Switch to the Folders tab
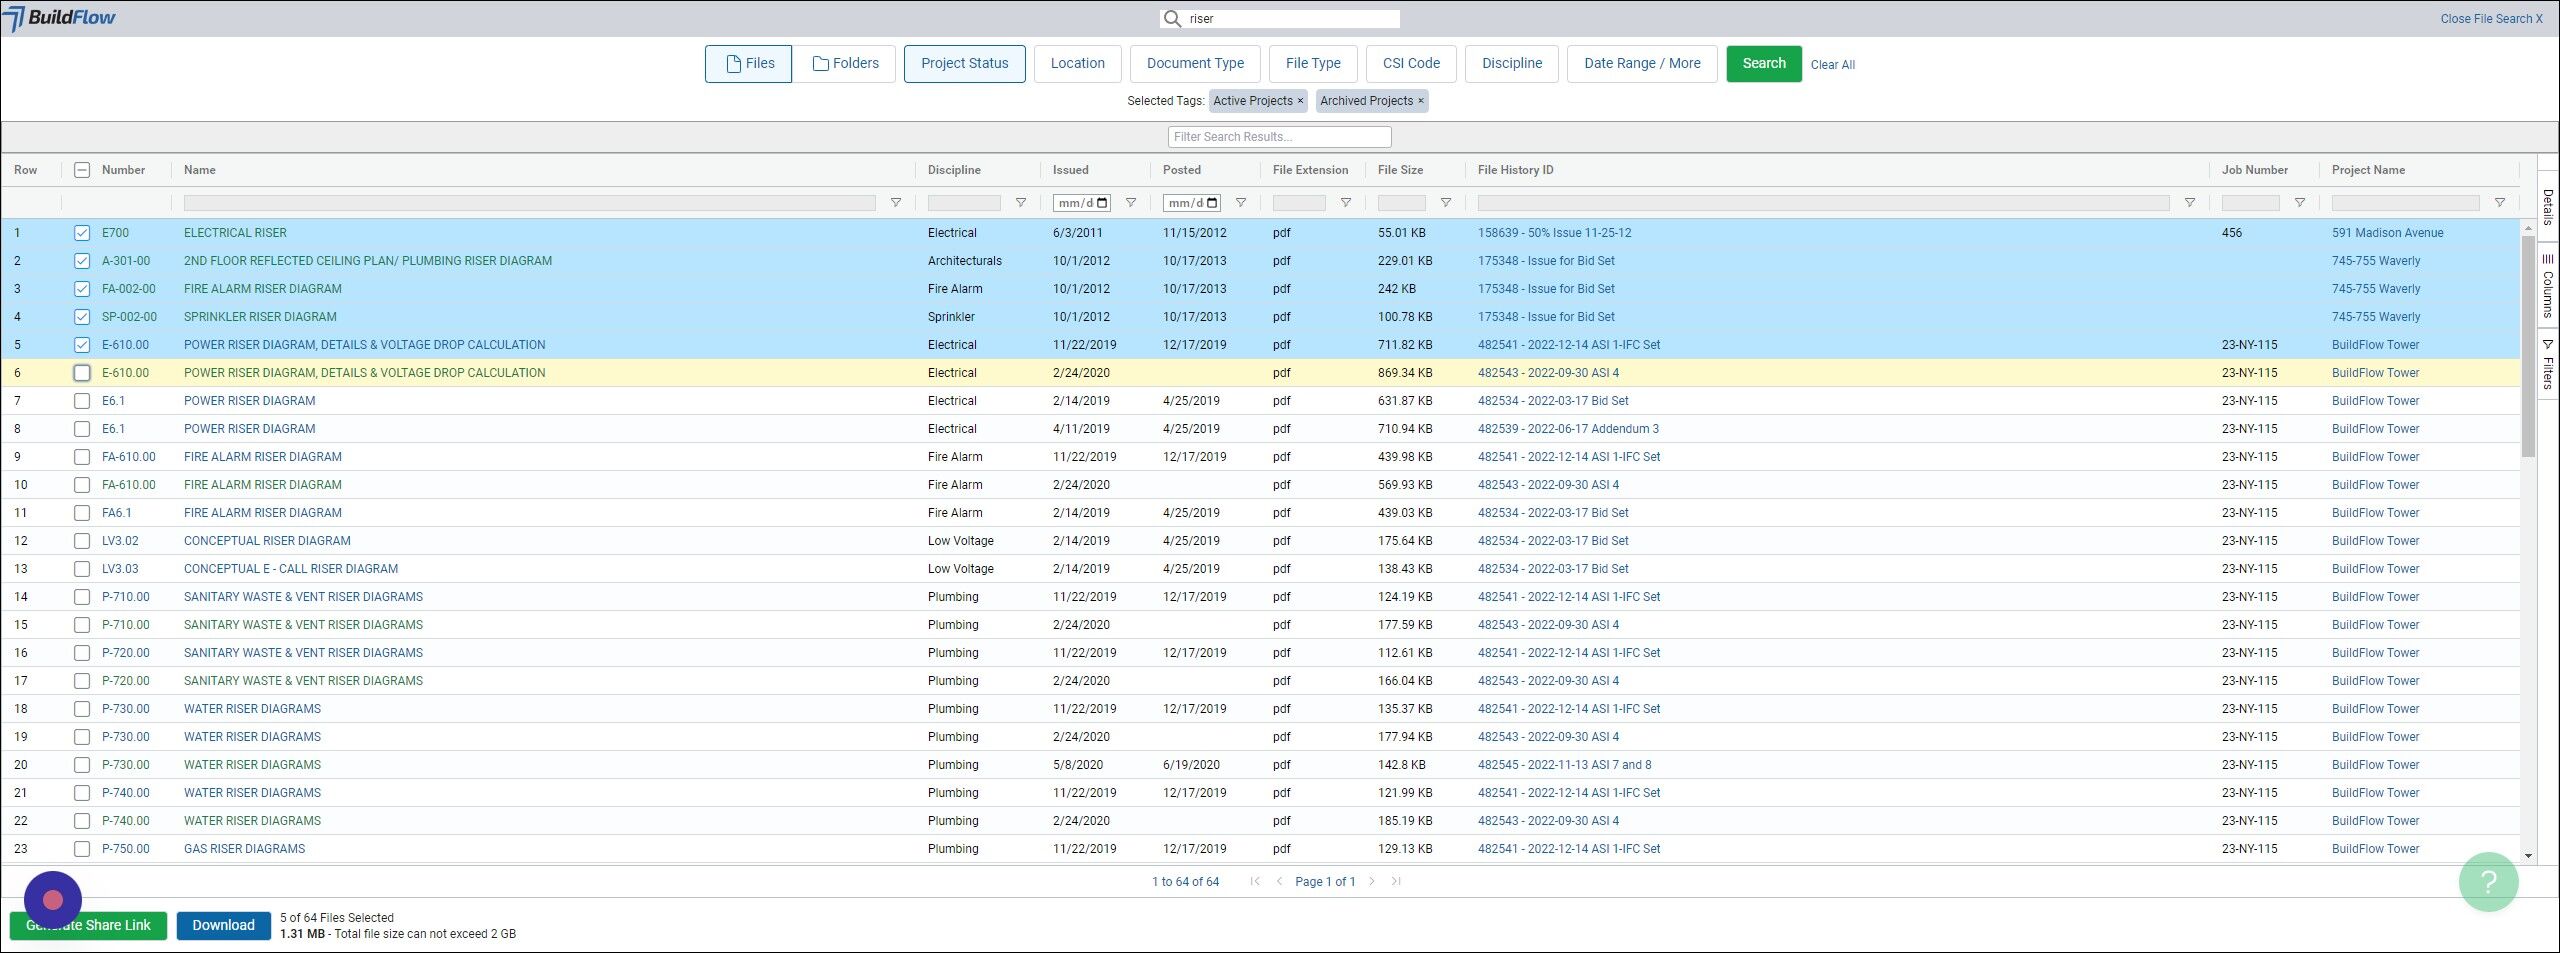 845,64
